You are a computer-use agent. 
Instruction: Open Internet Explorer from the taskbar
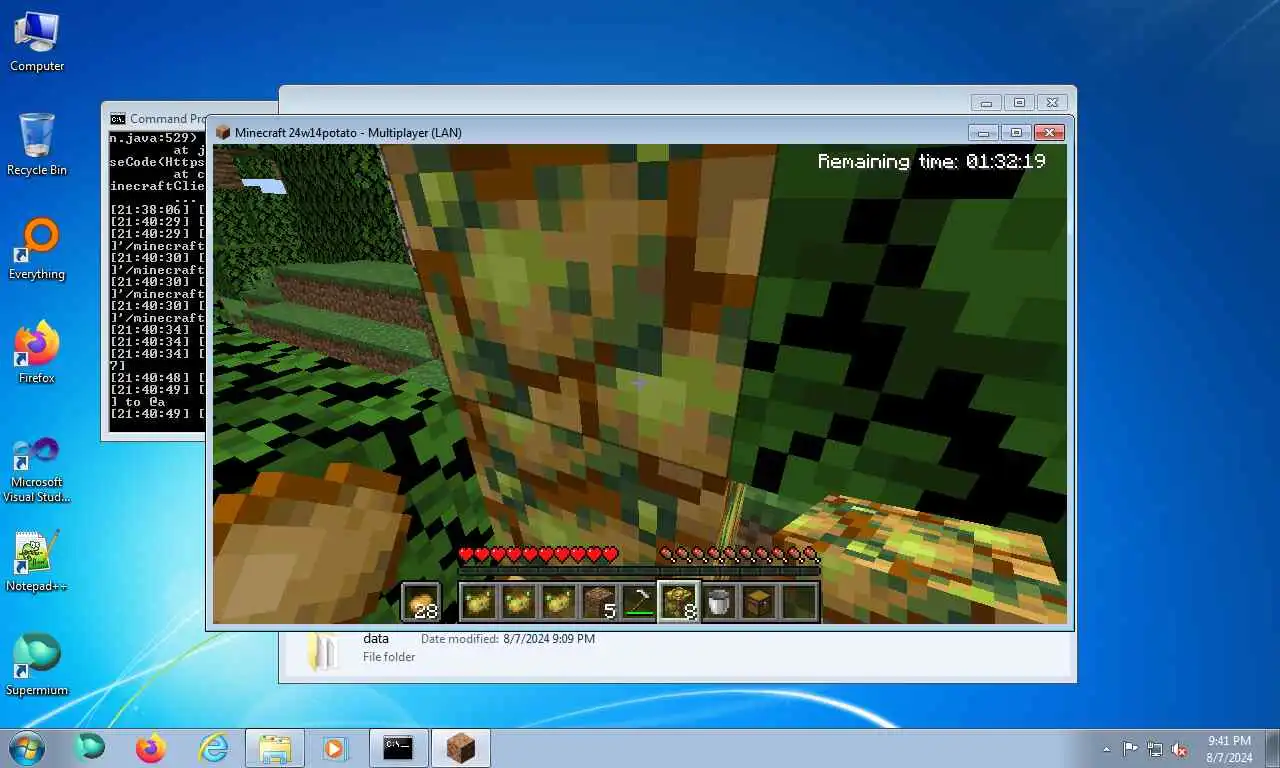pos(213,748)
